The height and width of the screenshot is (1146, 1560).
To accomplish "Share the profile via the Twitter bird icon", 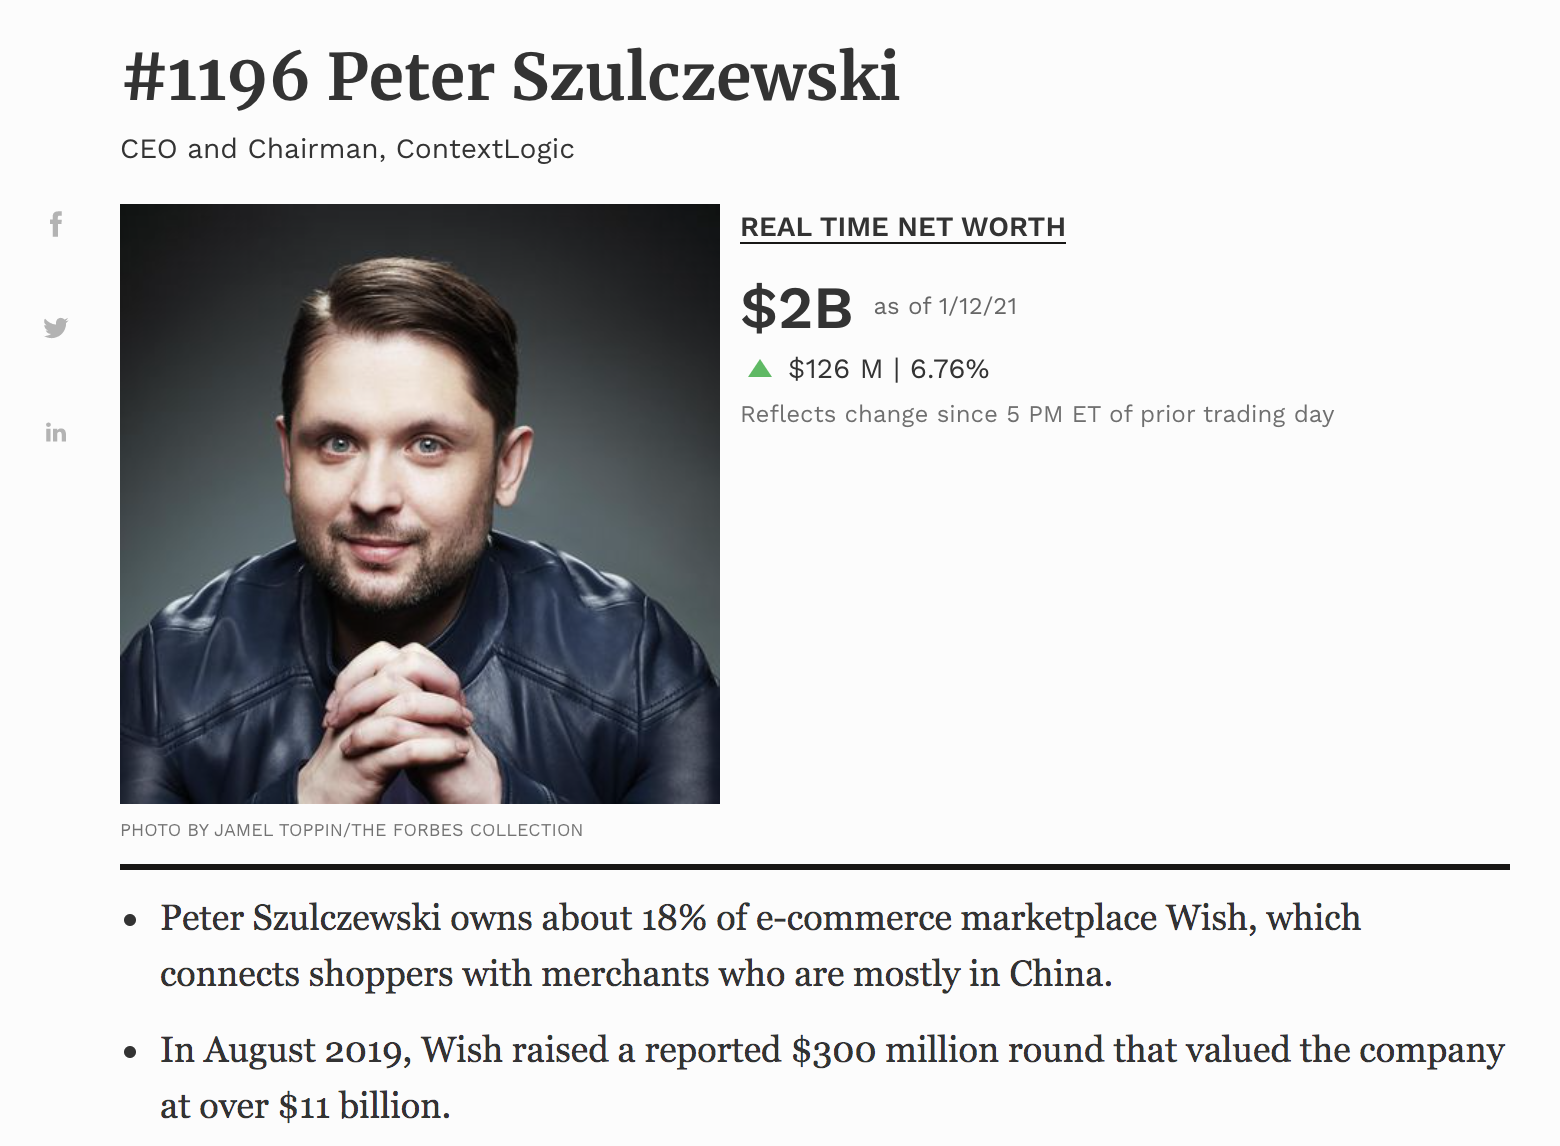I will pos(56,328).
